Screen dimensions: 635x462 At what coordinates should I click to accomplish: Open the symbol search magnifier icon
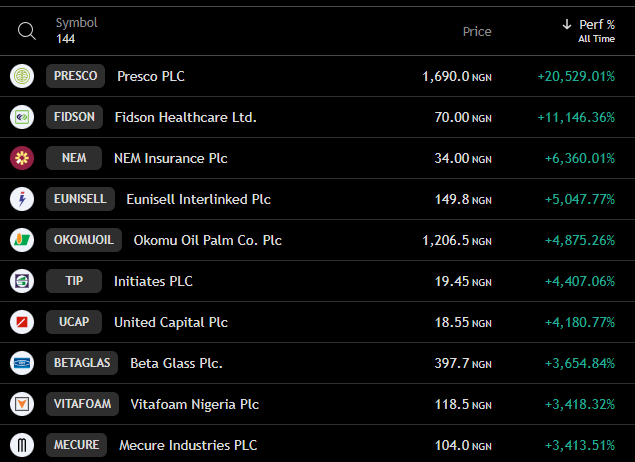coord(27,31)
